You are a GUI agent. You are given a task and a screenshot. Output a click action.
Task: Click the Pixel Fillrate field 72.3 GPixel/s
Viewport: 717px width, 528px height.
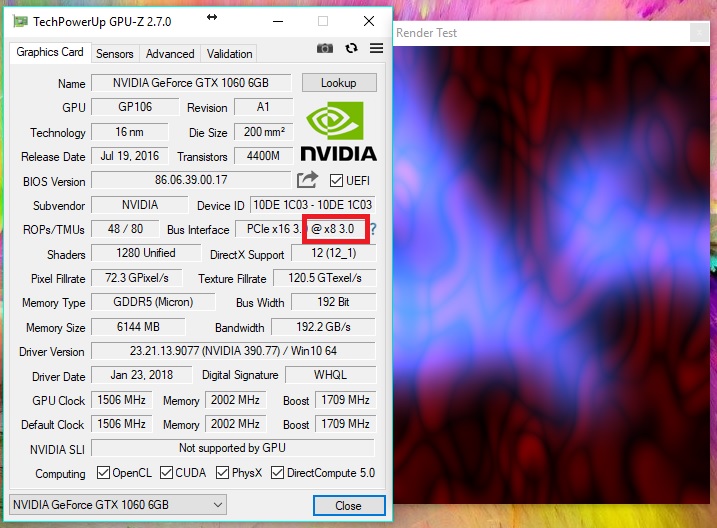137,277
